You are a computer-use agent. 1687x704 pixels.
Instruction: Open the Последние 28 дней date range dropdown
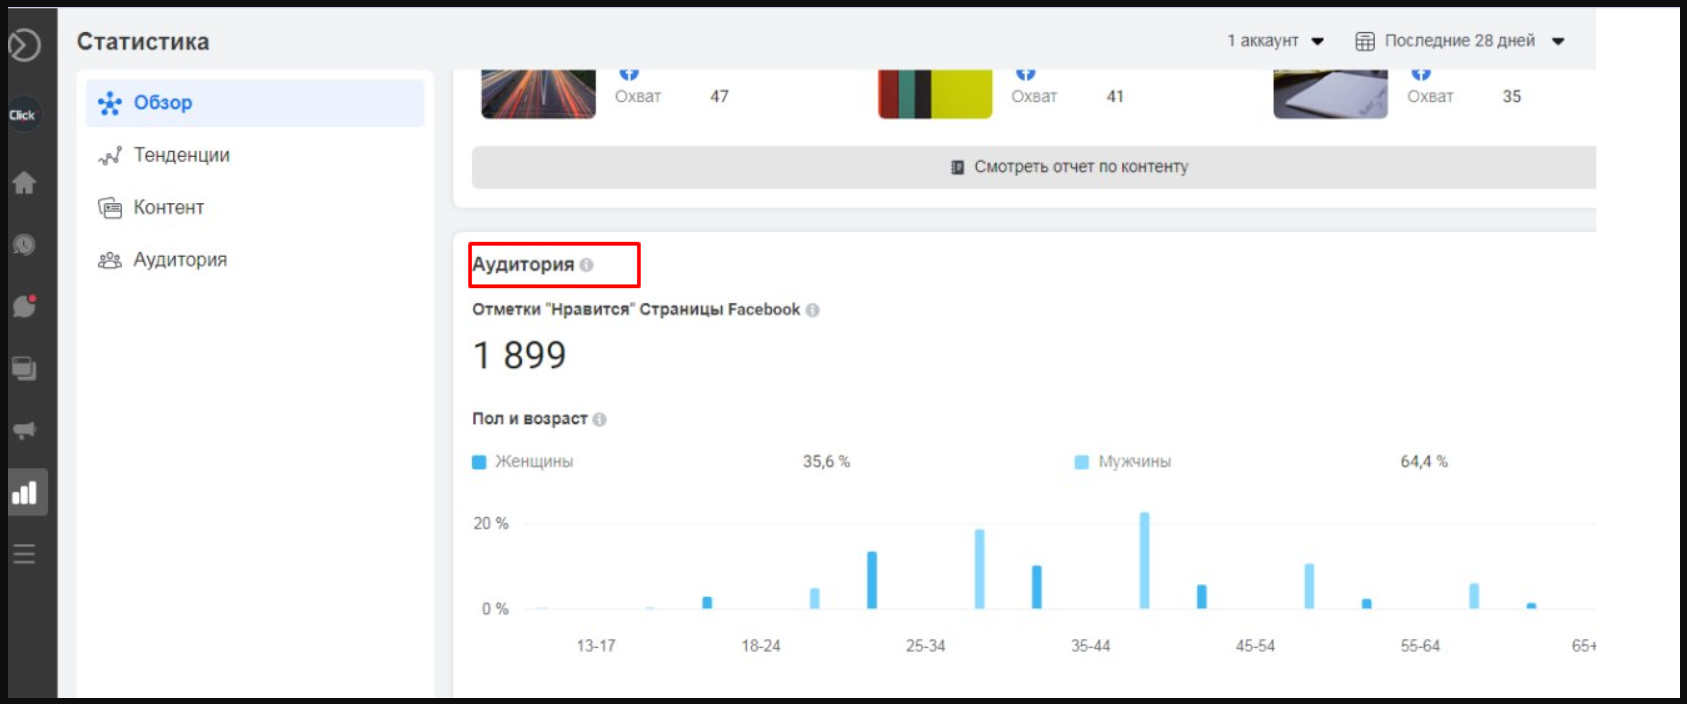click(x=1459, y=41)
